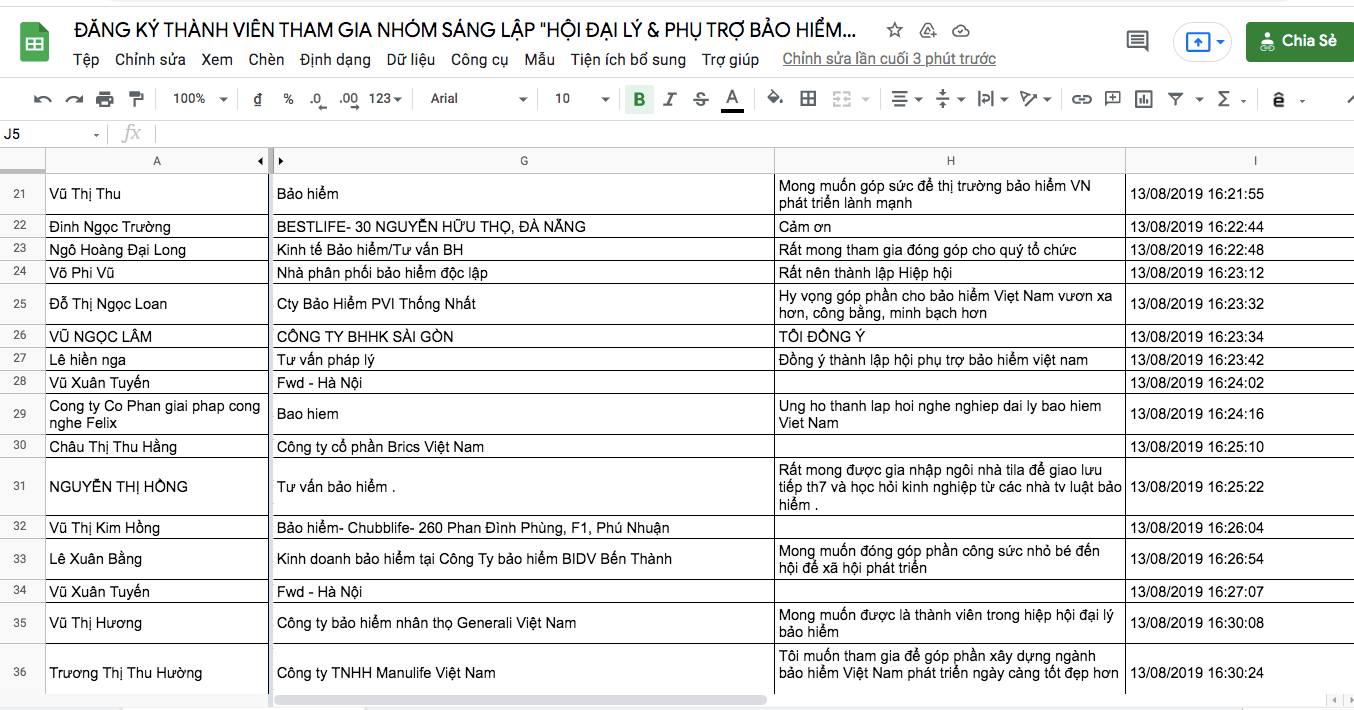Open the text rotation dropdown
Image resolution: width=1354 pixels, height=710 pixels.
point(1035,99)
